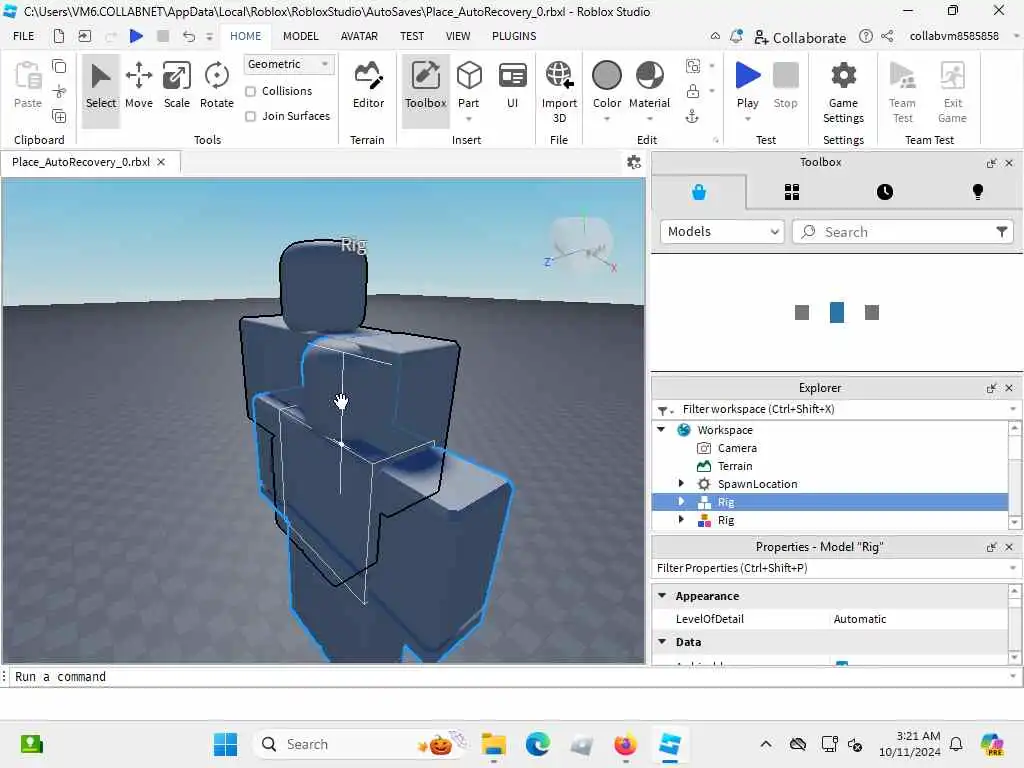Open the Play dropdown arrow
The width and height of the screenshot is (1024, 768).
coord(747,119)
